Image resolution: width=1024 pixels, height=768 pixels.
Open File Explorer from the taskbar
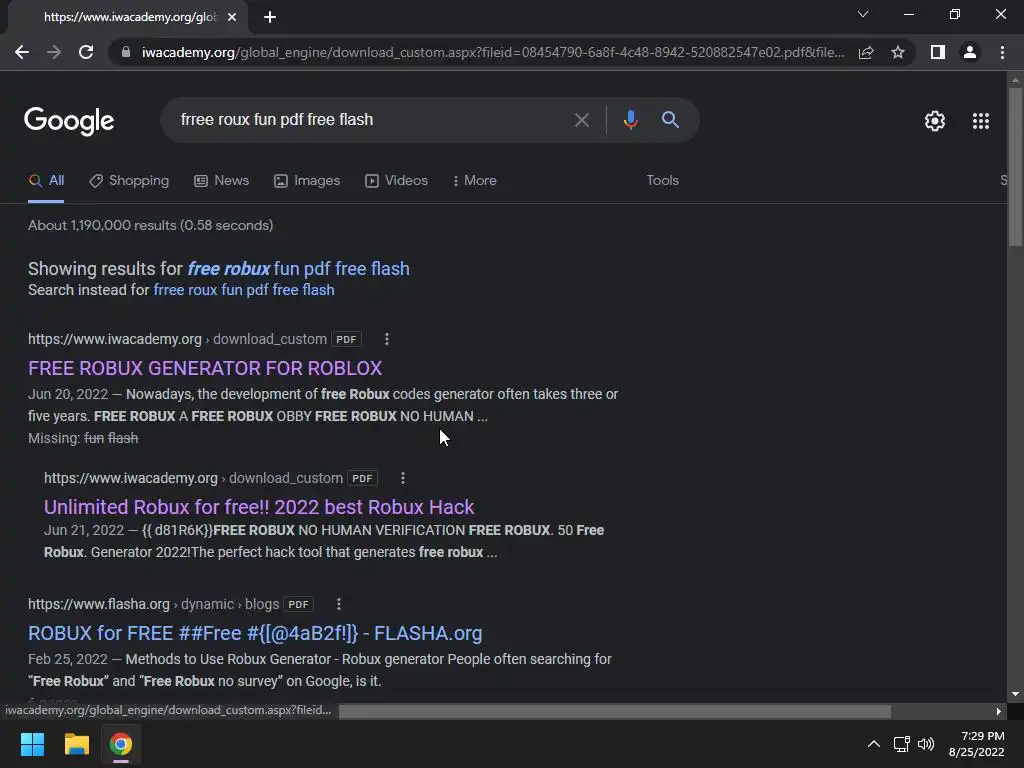76,744
